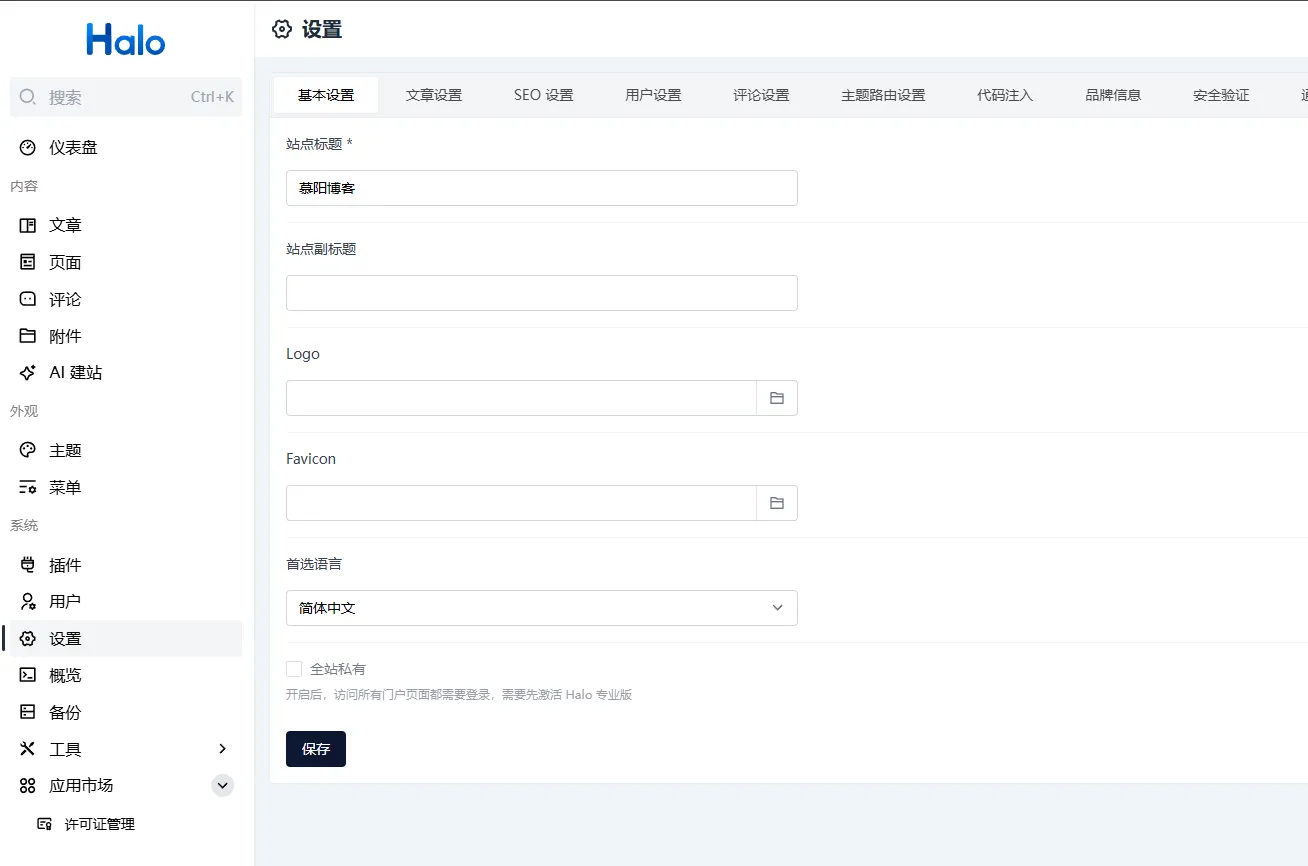The width and height of the screenshot is (1308, 866).
Task: Open 附件 folder icon in sidebar
Action: click(x=28, y=336)
